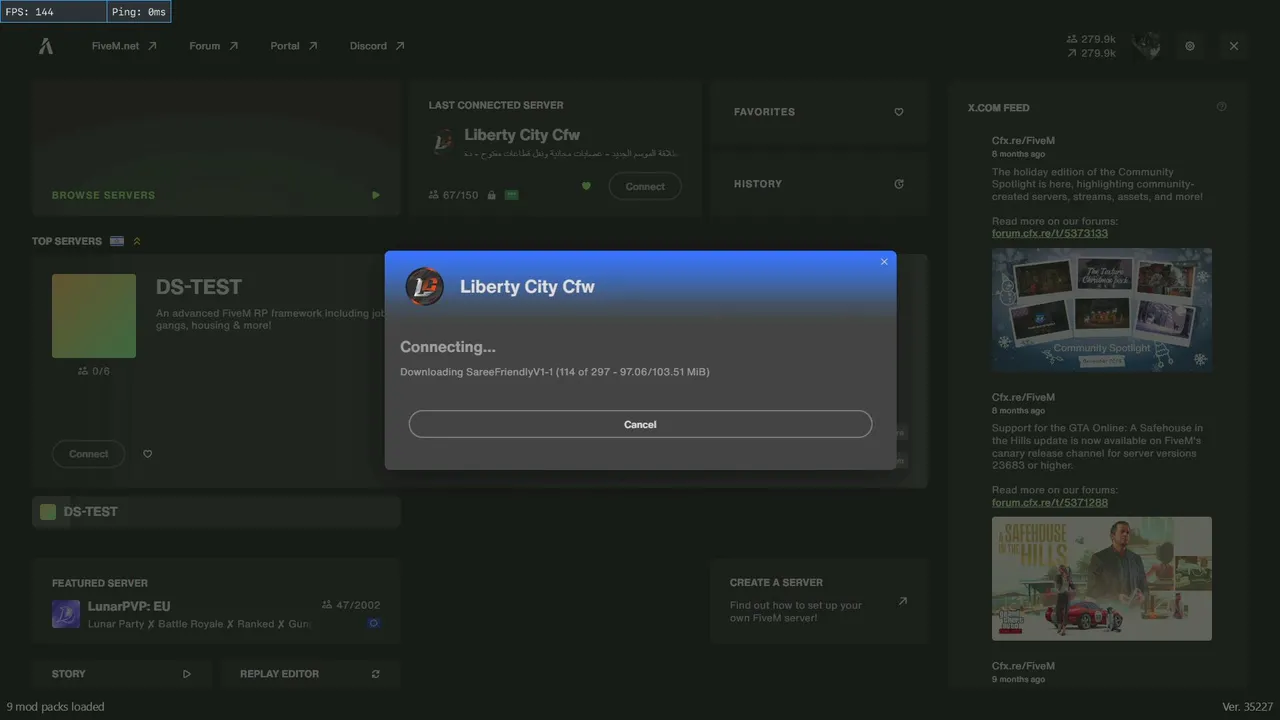Click the "Downloading SareeFriendlyV1-1" progress text

555,372
